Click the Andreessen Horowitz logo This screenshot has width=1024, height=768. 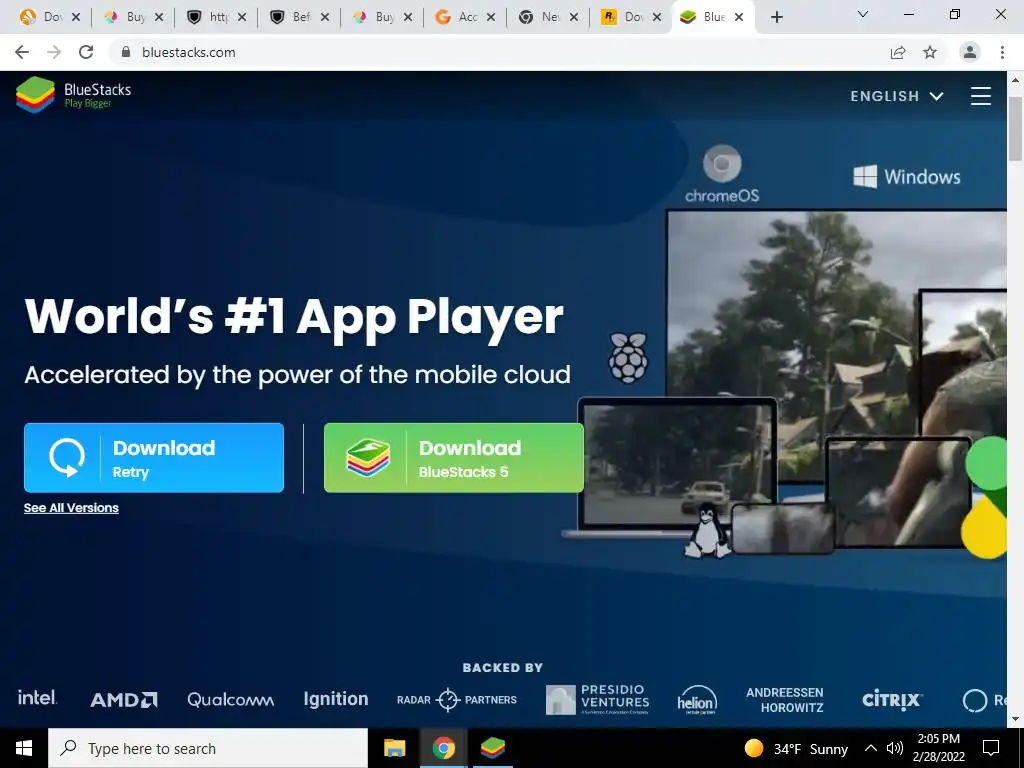pyautogui.click(x=785, y=699)
